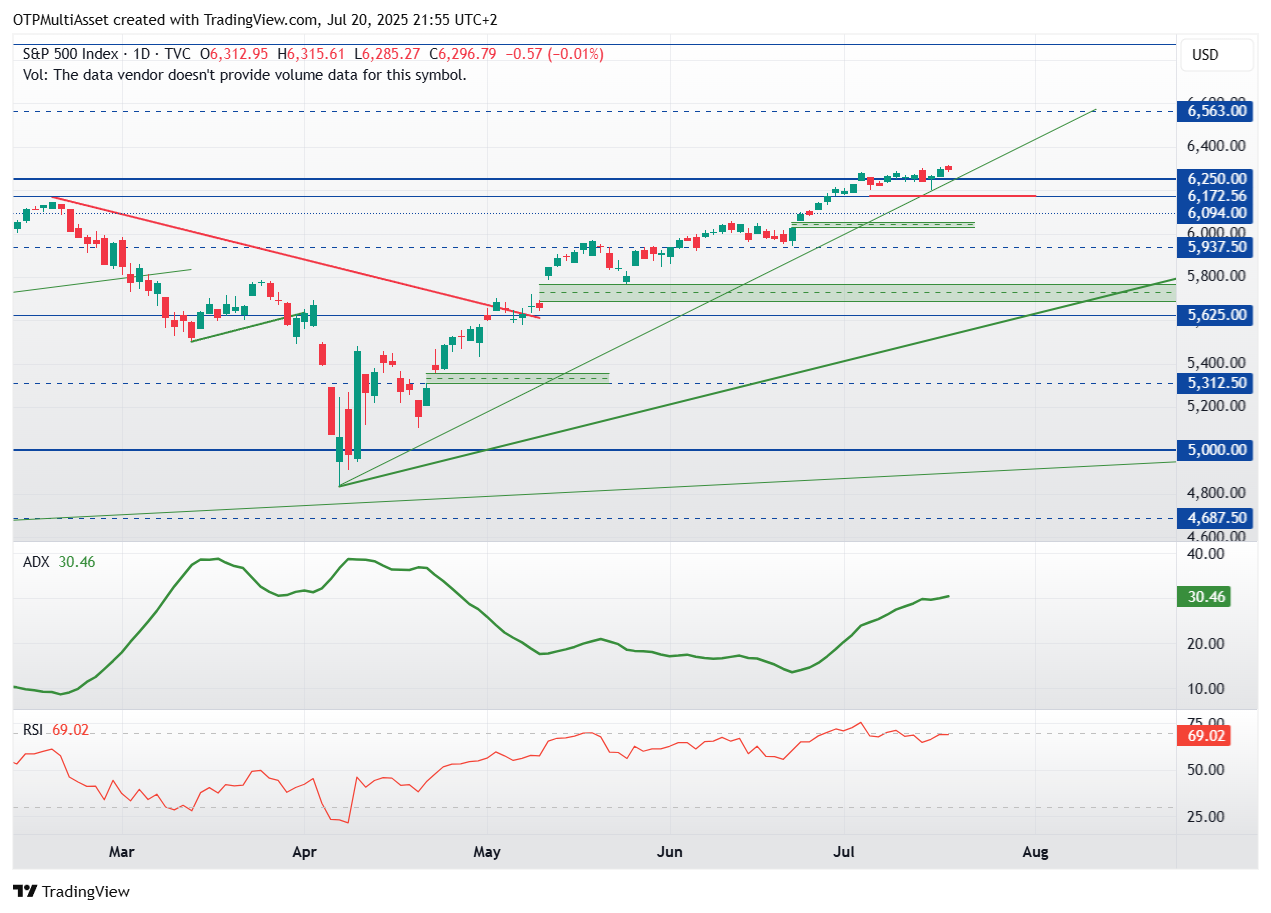
Task: Select the red RSI 69.02 value tag
Action: [x=1203, y=736]
